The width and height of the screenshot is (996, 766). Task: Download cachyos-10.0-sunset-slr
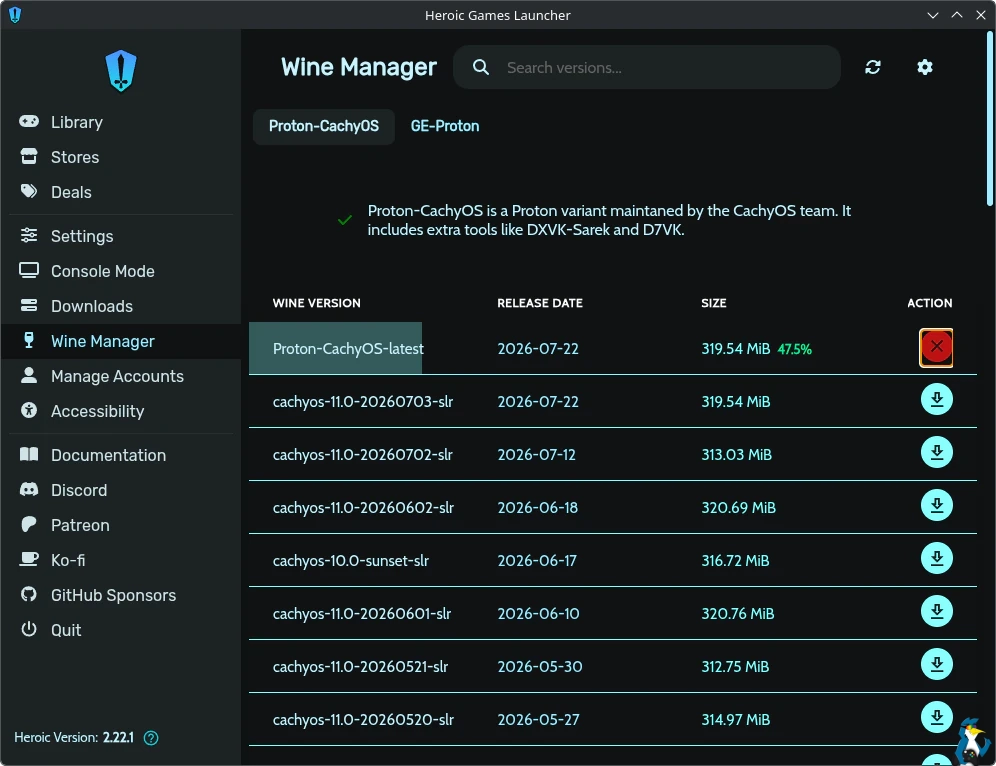(x=936, y=558)
